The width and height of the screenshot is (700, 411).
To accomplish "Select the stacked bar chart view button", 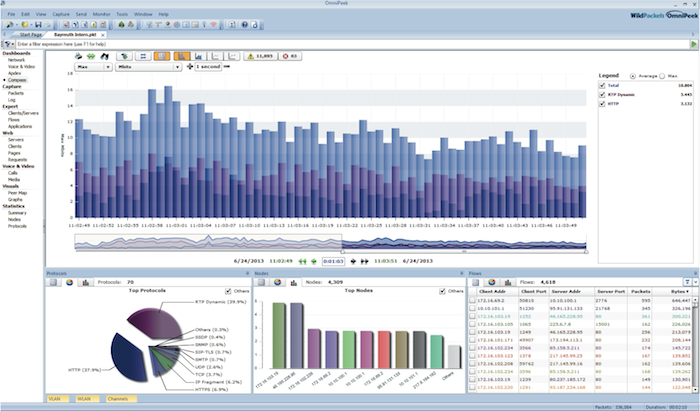I will tap(182, 56).
